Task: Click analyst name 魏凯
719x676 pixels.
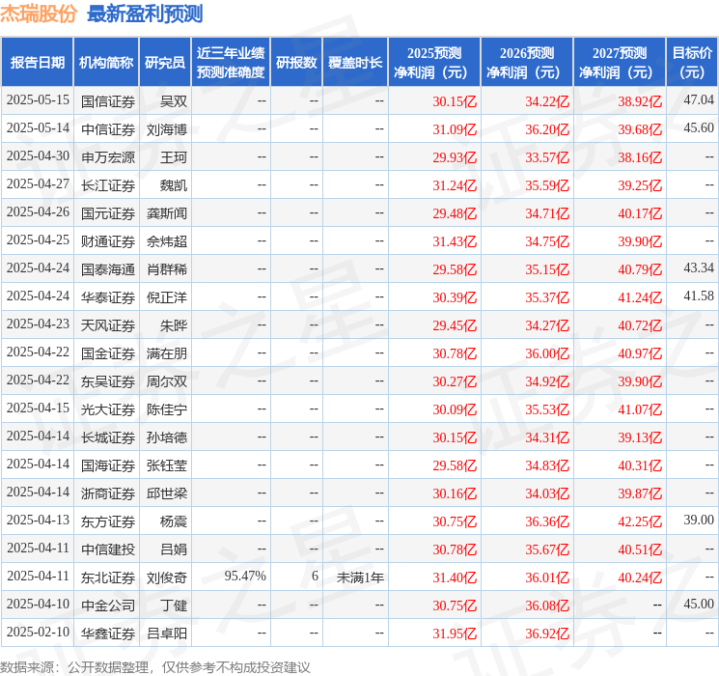Action: 173,185
